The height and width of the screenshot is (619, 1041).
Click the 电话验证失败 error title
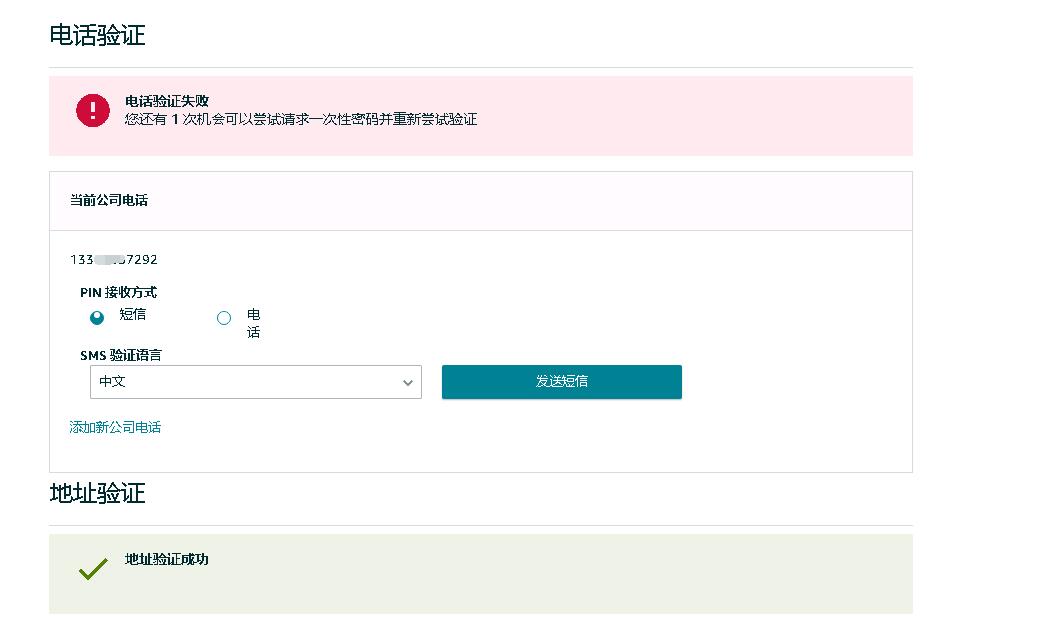167,101
